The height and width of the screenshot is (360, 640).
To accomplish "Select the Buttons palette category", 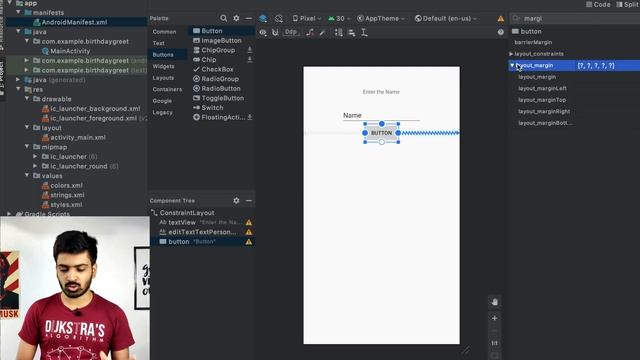I will pos(163,54).
